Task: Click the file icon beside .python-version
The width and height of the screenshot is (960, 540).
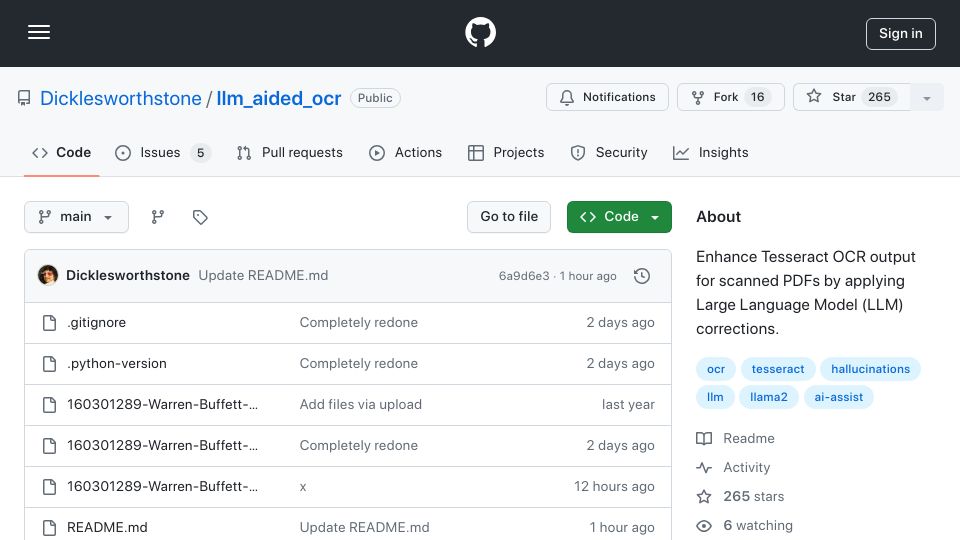Action: (50, 364)
